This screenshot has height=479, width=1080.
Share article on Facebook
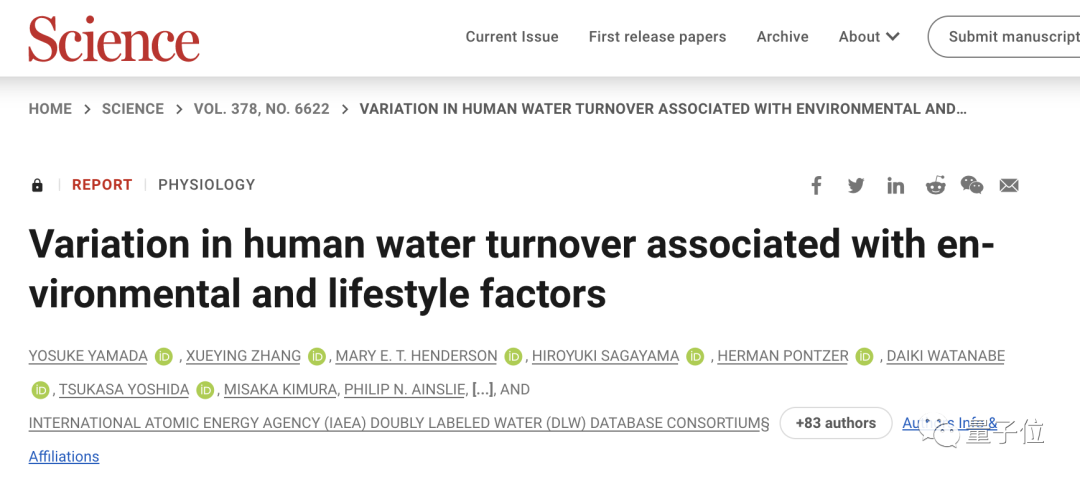coord(816,185)
